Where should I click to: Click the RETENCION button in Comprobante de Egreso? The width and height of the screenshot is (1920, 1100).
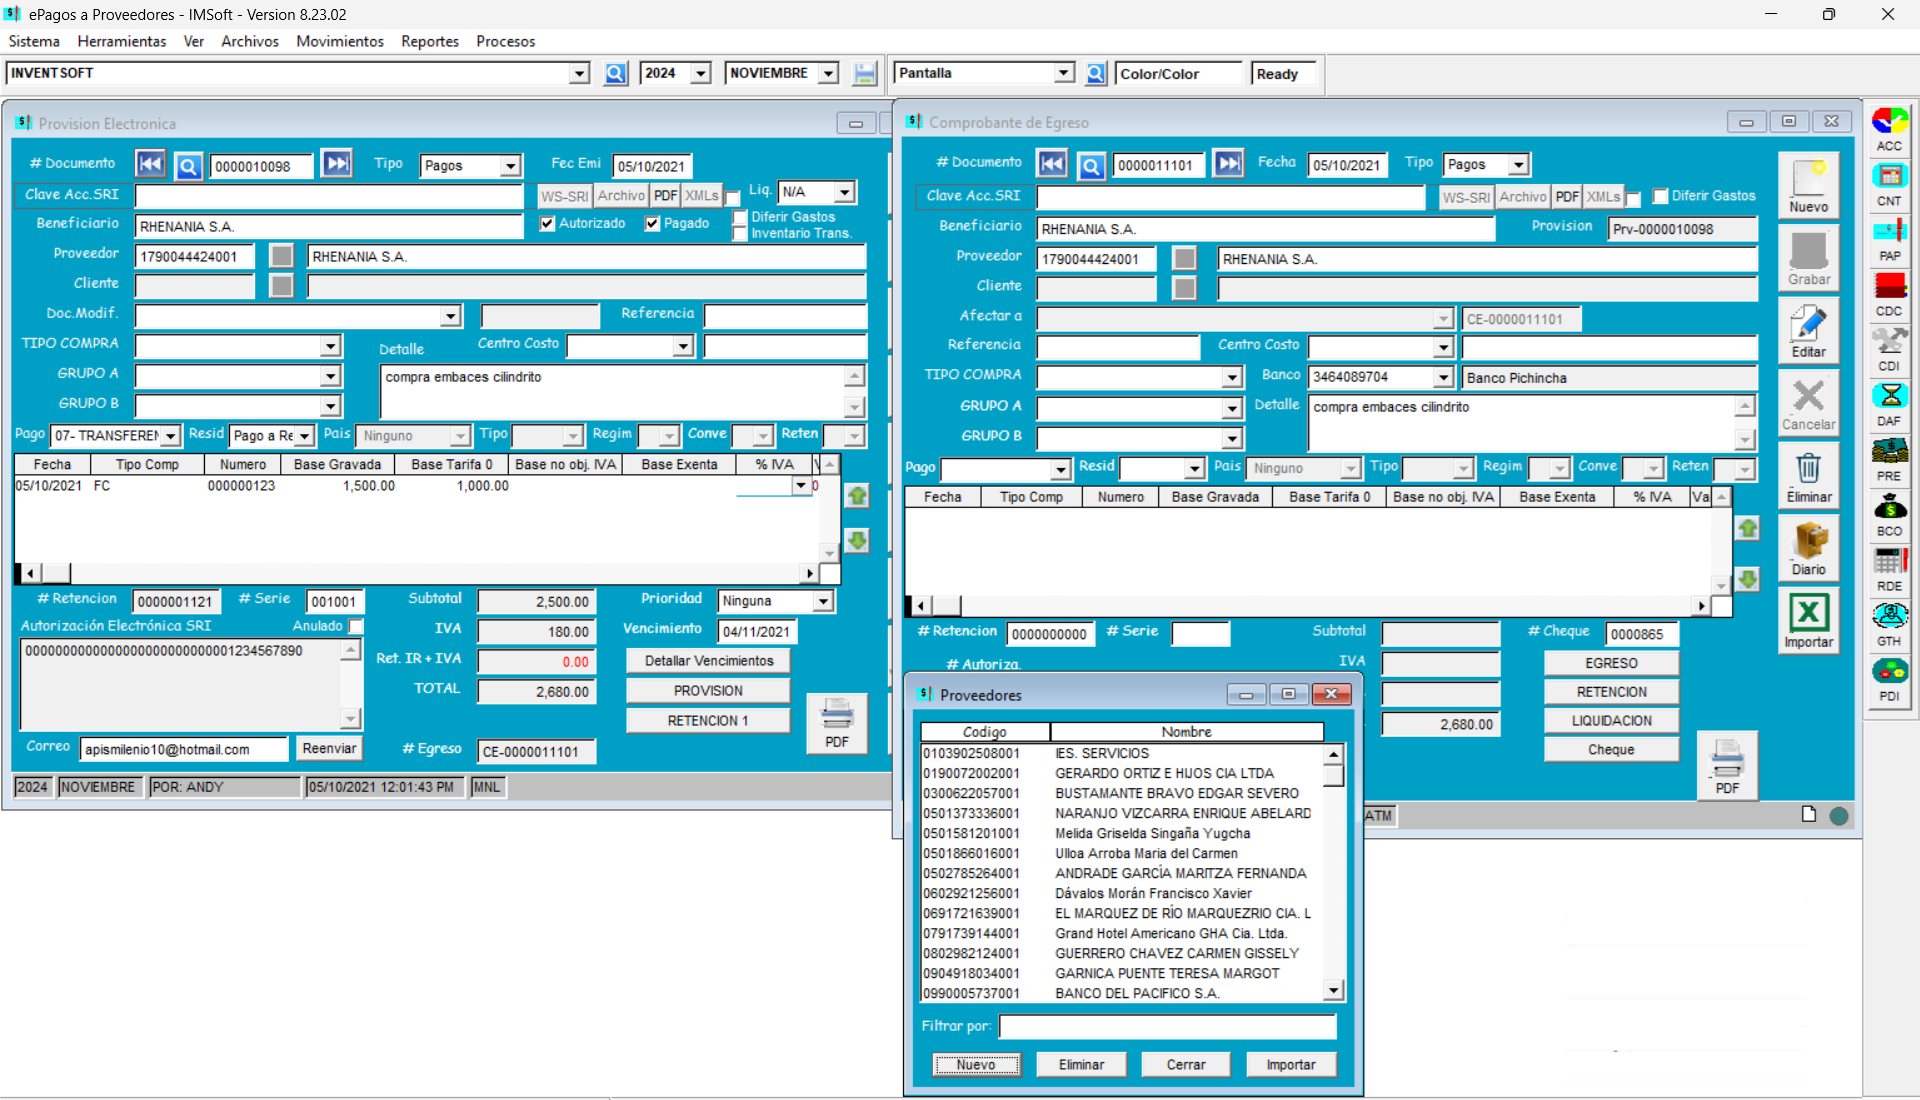pyautogui.click(x=1610, y=691)
